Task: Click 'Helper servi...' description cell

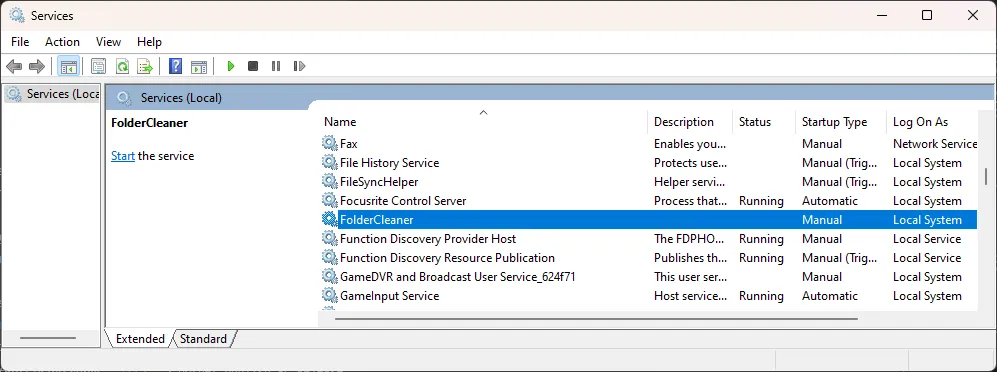Action: (x=690, y=182)
